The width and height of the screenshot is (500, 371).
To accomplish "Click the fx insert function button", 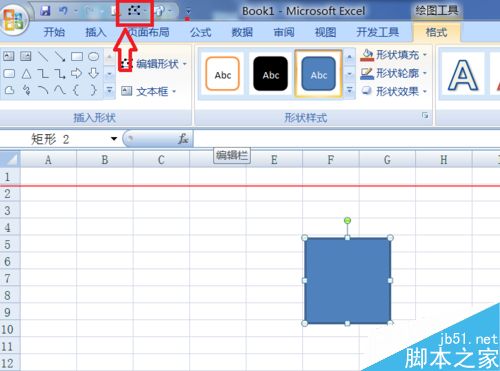I will click(183, 139).
